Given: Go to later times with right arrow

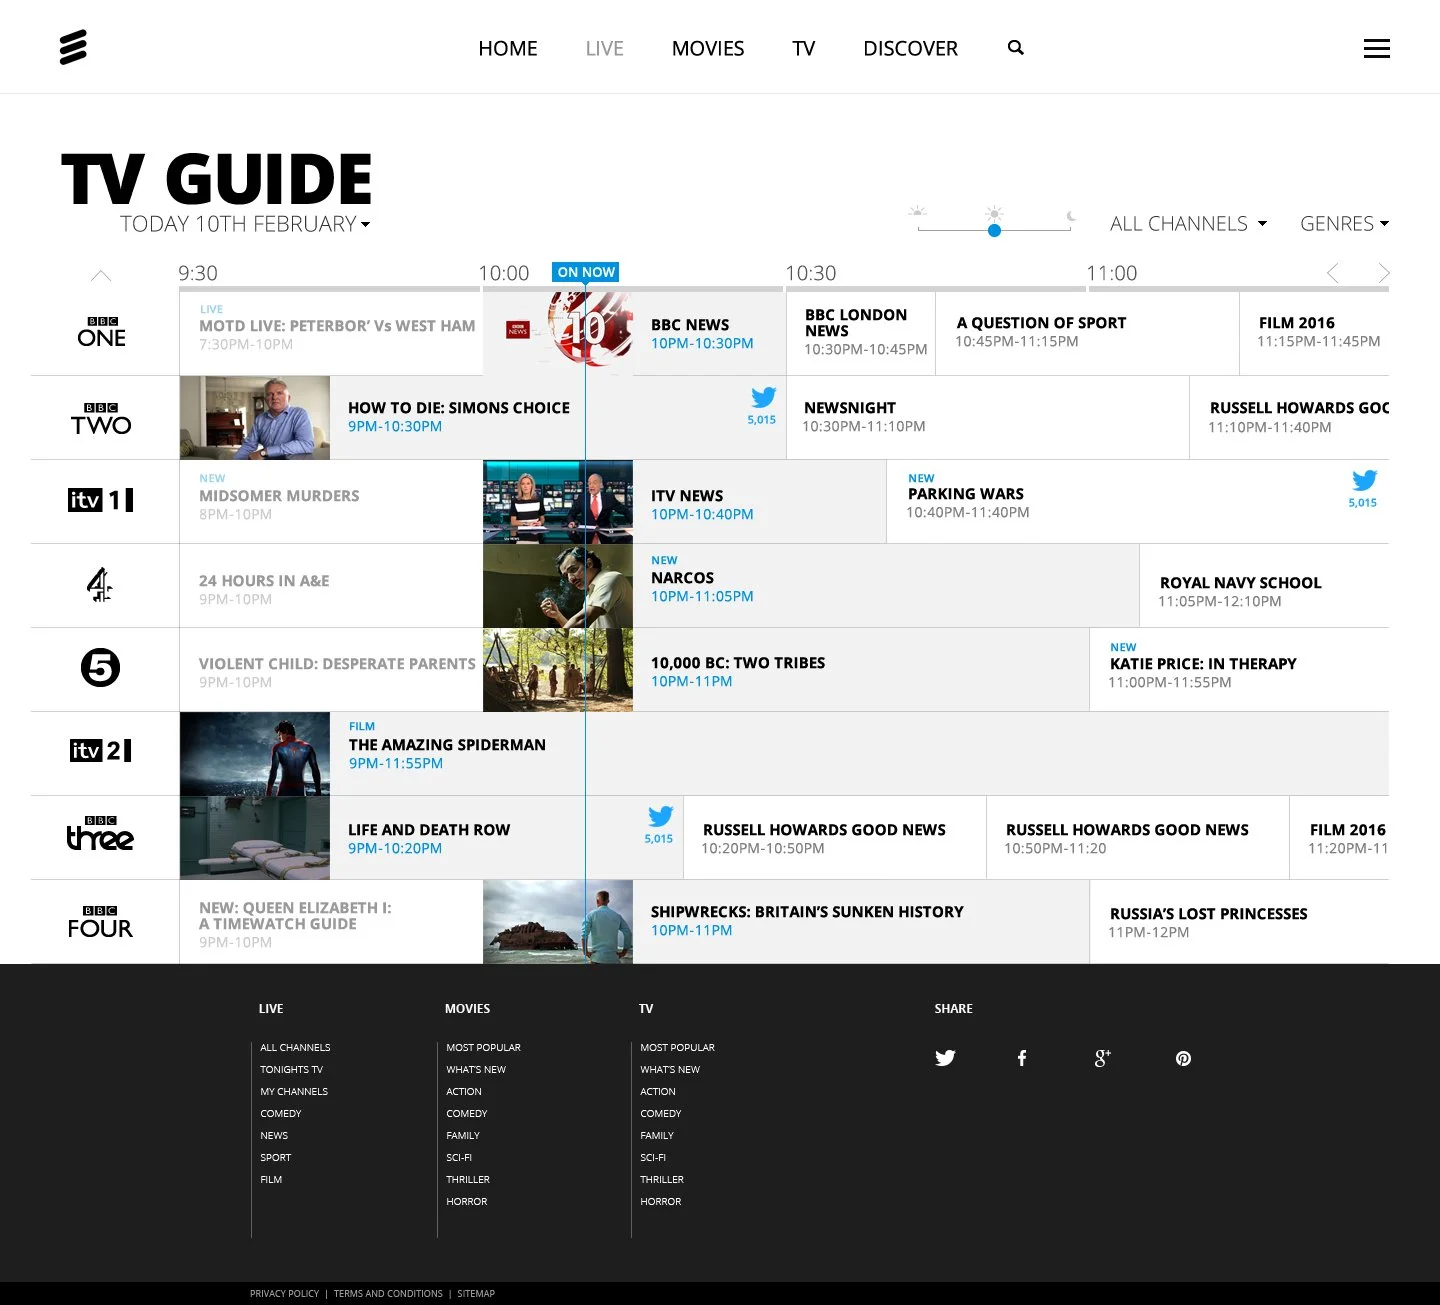Looking at the screenshot, I should coord(1383,273).
